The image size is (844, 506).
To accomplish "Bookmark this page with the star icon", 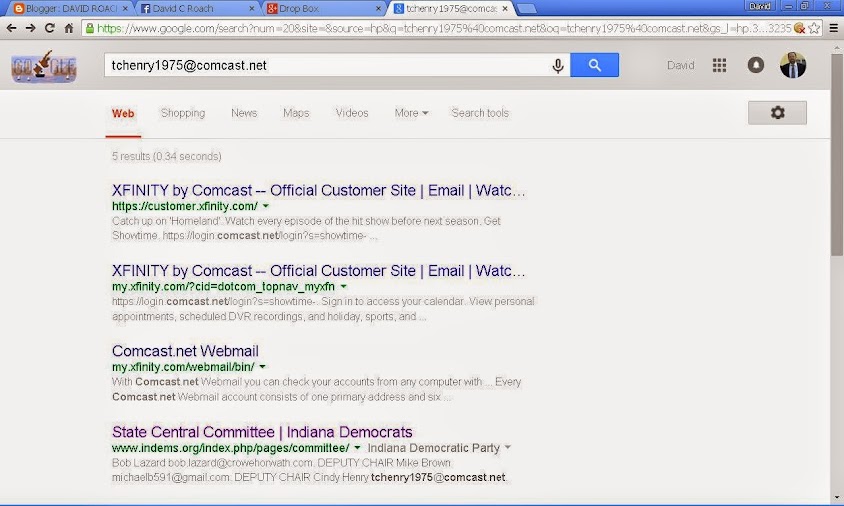I will [814, 28].
